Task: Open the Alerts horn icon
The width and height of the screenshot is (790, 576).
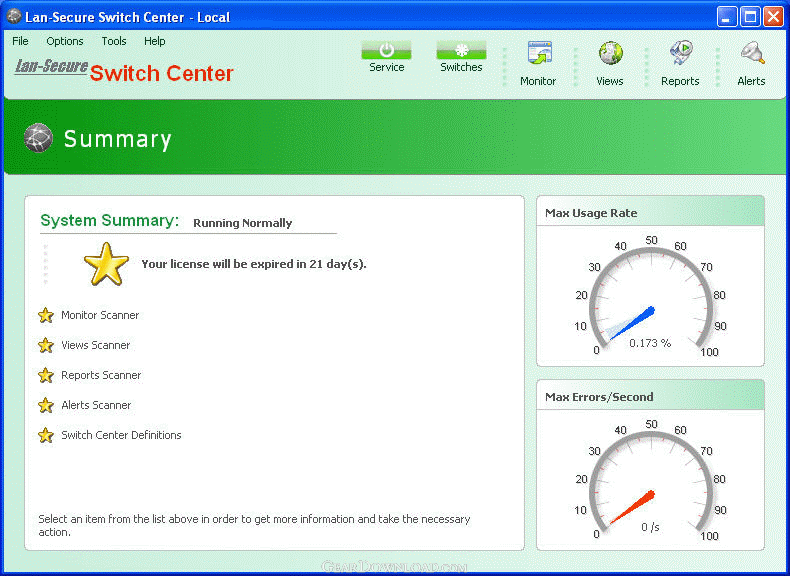Action: click(x=752, y=53)
